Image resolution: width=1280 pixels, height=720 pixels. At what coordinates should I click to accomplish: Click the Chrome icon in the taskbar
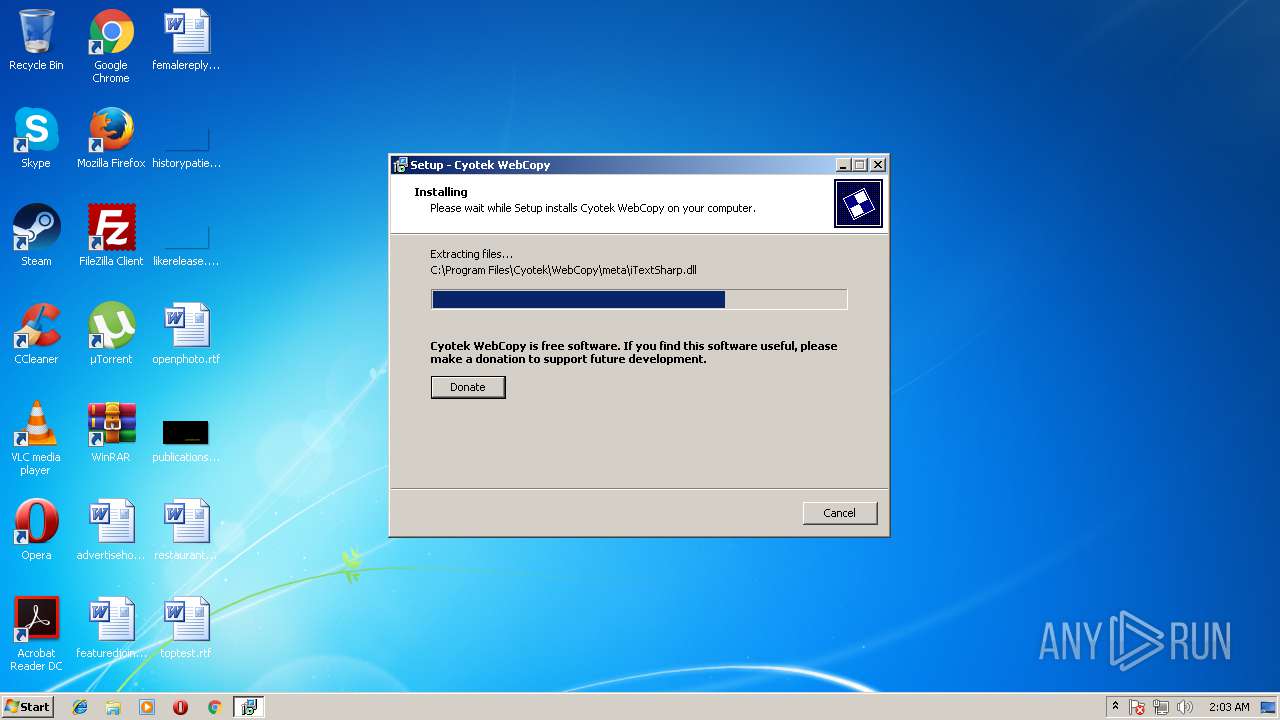(x=214, y=707)
